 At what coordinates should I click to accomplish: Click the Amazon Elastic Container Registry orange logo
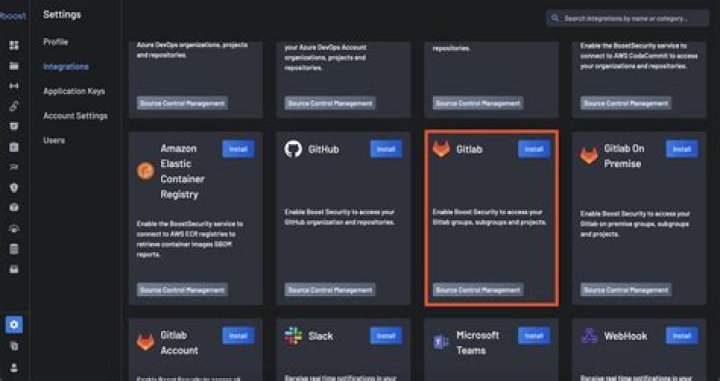146,171
